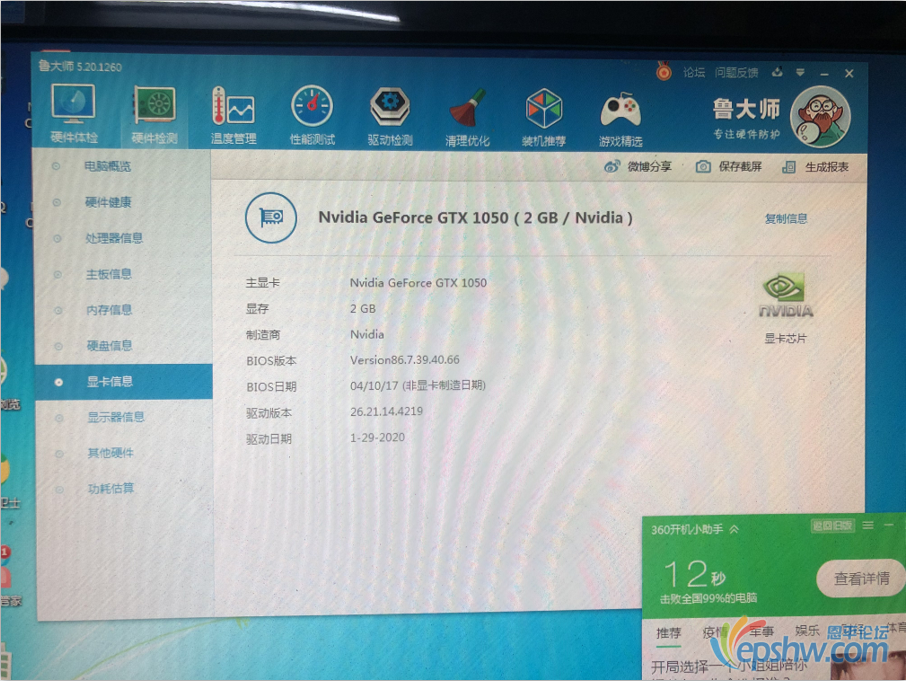This screenshot has height=681, width=906.
Task: Select the 硬件检测 hardware detection icon
Action: (x=154, y=115)
